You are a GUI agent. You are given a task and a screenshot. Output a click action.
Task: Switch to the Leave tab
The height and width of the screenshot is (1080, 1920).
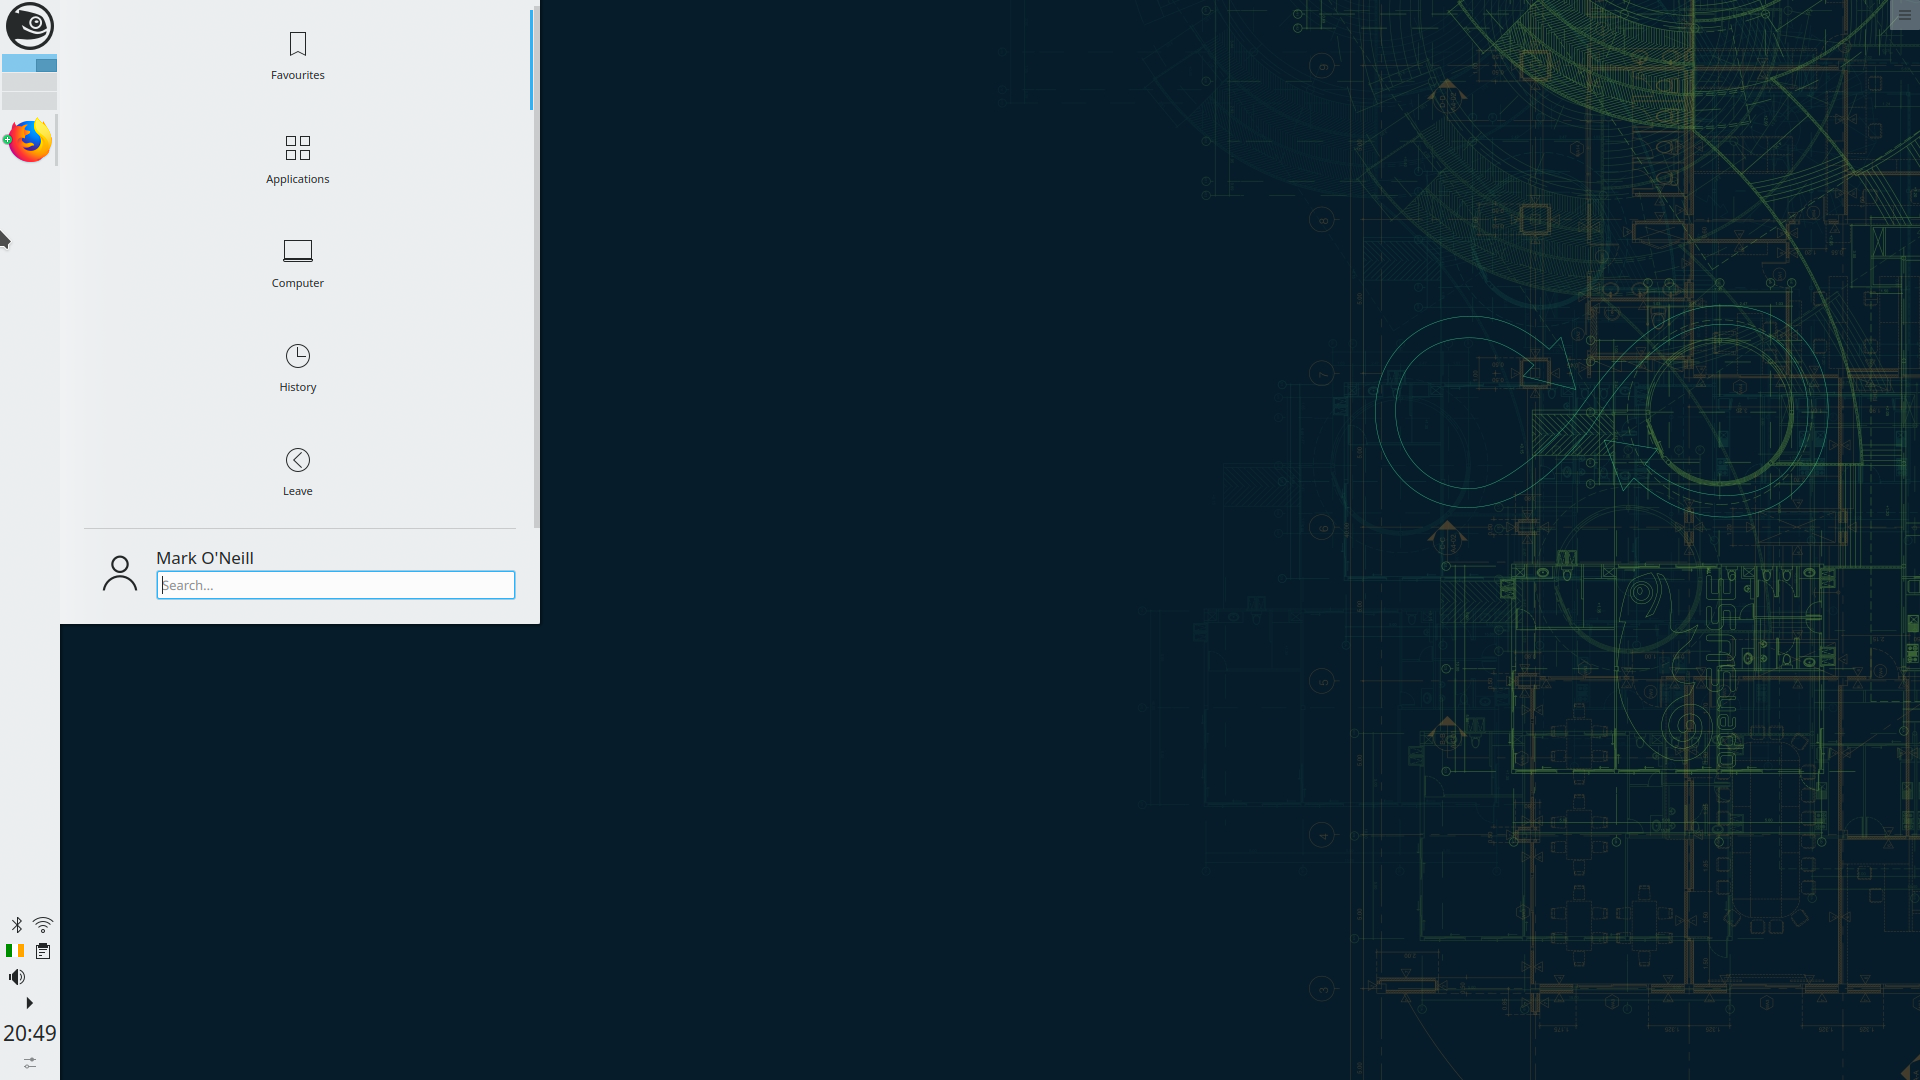298,472
